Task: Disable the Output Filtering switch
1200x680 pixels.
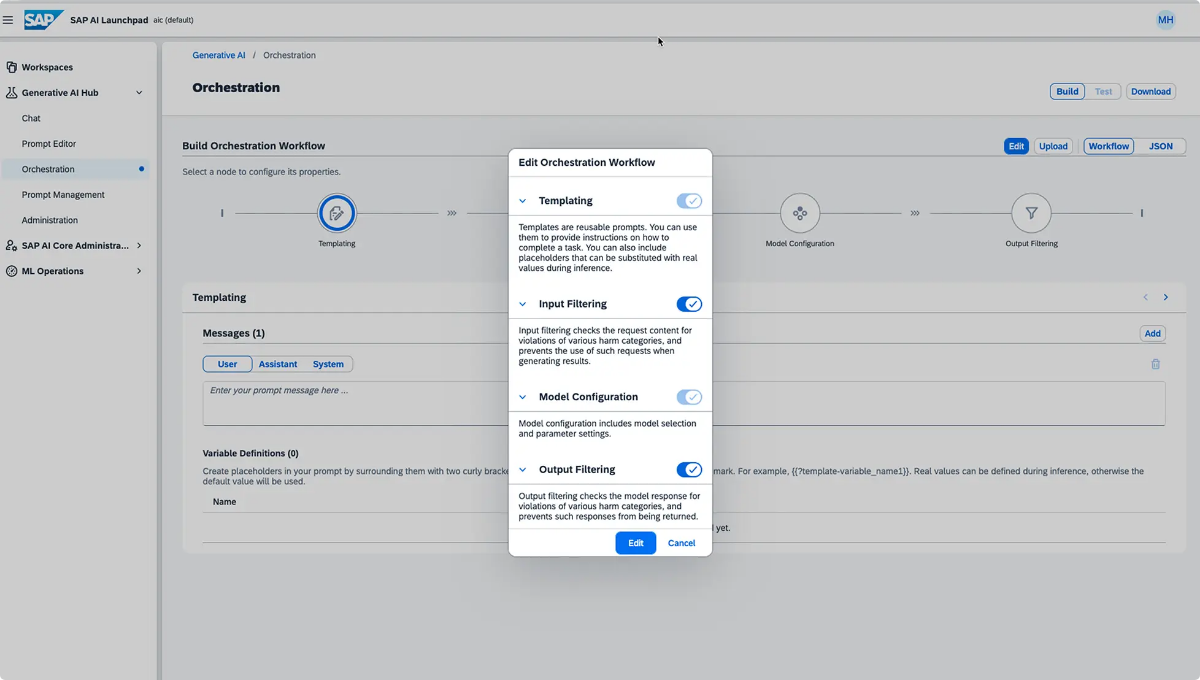Action: [689, 470]
